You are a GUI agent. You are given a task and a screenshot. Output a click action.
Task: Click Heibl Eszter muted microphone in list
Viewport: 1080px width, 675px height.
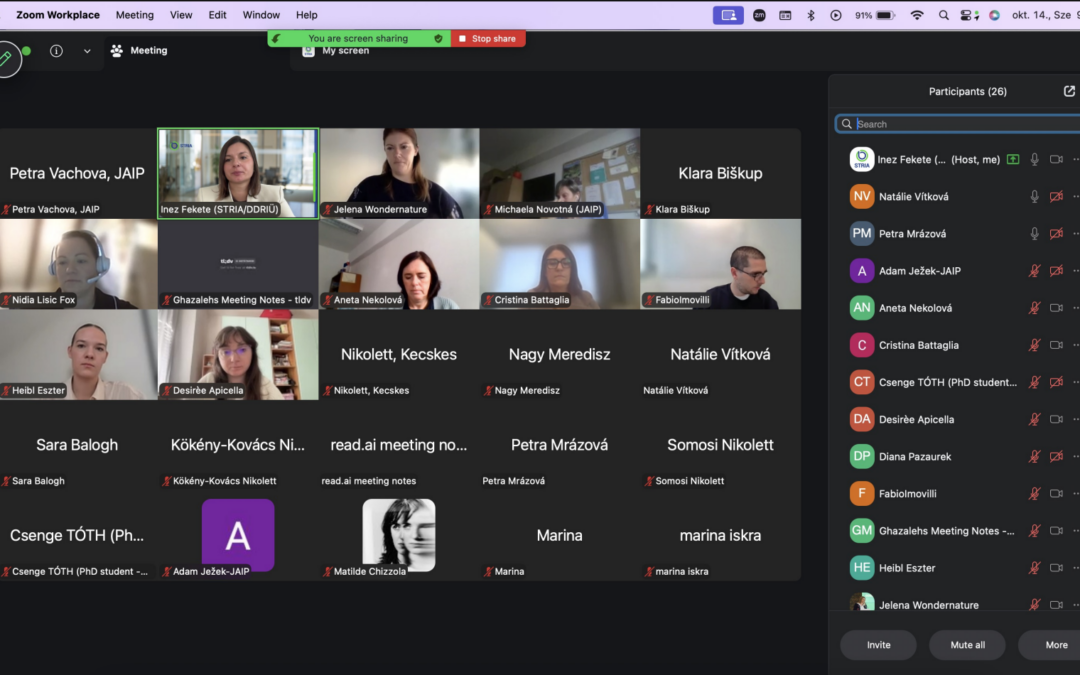coord(1035,568)
